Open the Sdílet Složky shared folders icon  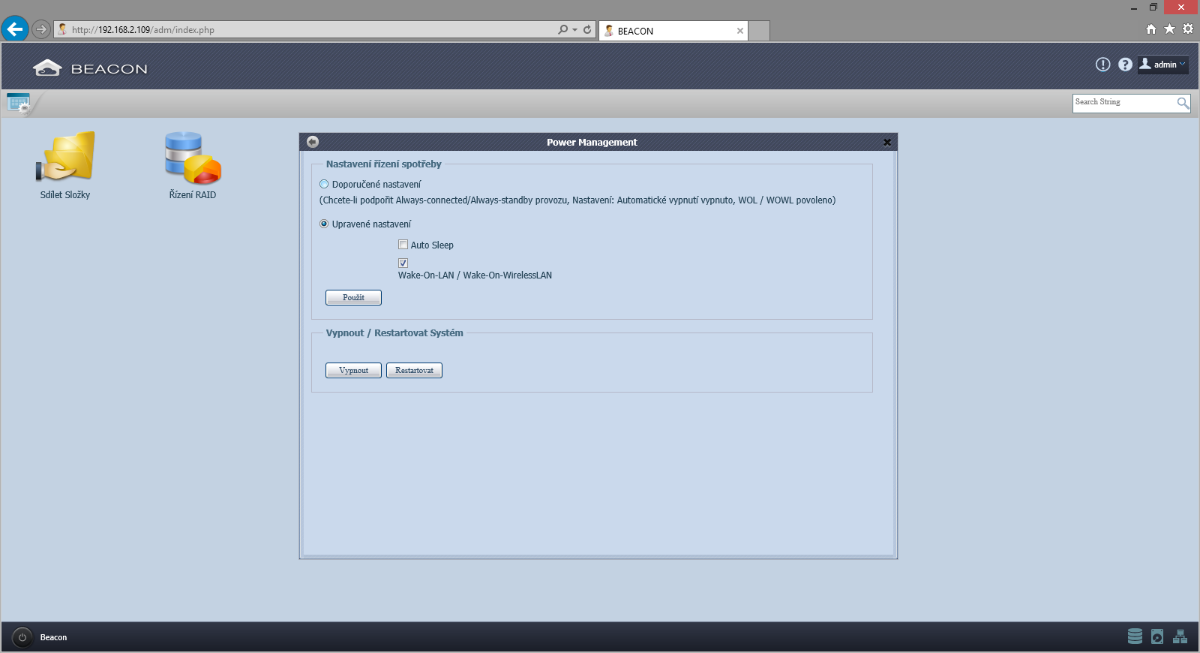[x=65, y=158]
